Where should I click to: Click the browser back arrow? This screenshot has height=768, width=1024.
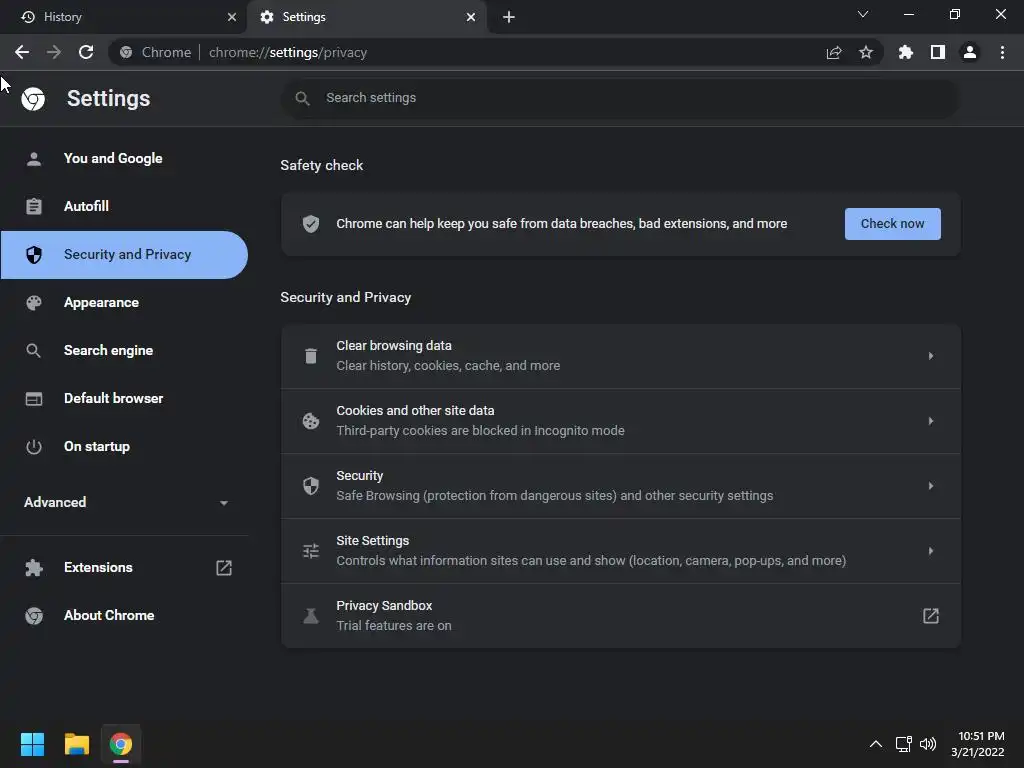[x=22, y=52]
